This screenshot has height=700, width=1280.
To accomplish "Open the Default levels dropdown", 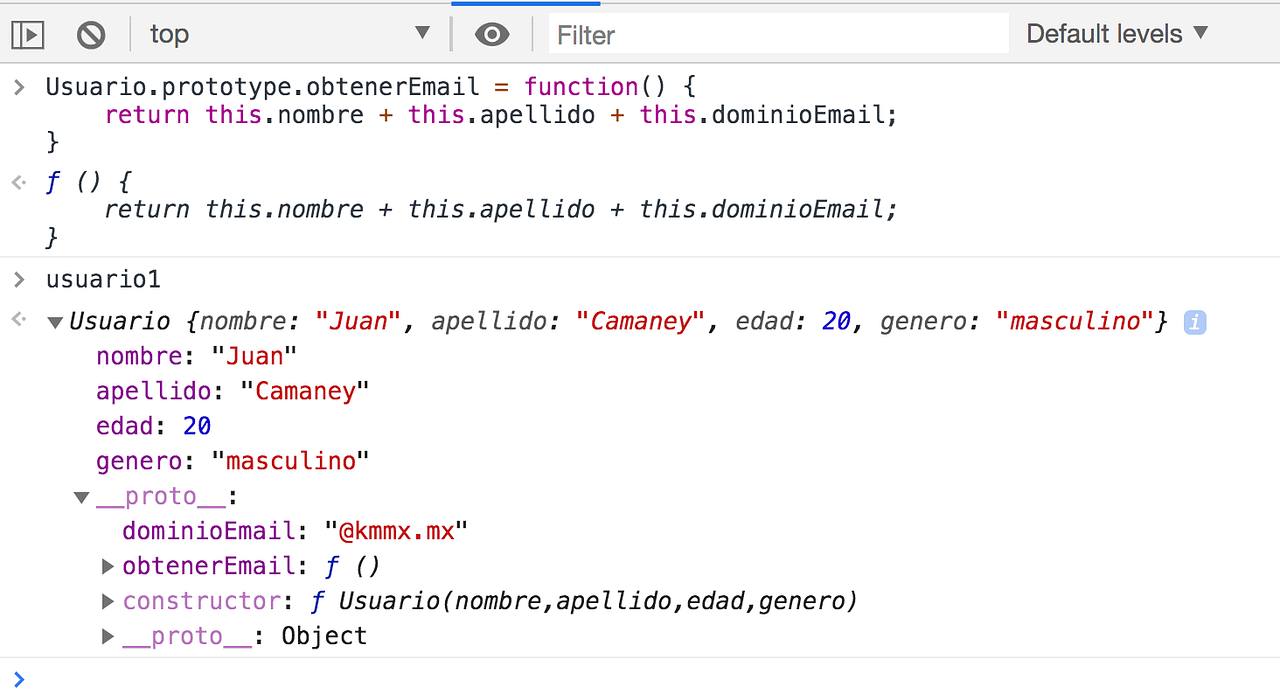I will 1111,33.
